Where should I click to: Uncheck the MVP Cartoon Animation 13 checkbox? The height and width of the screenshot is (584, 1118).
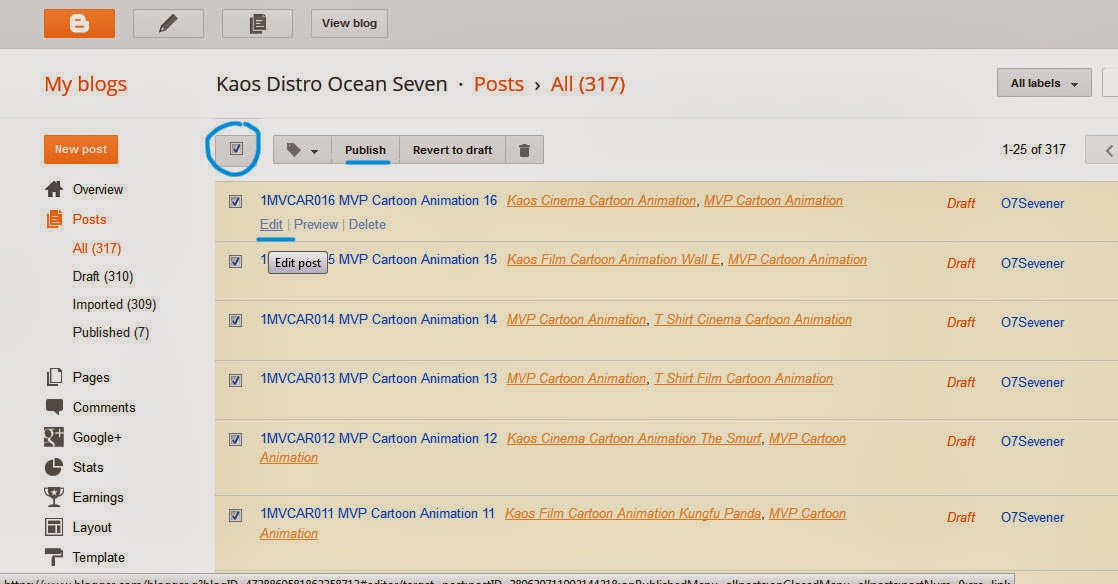236,380
